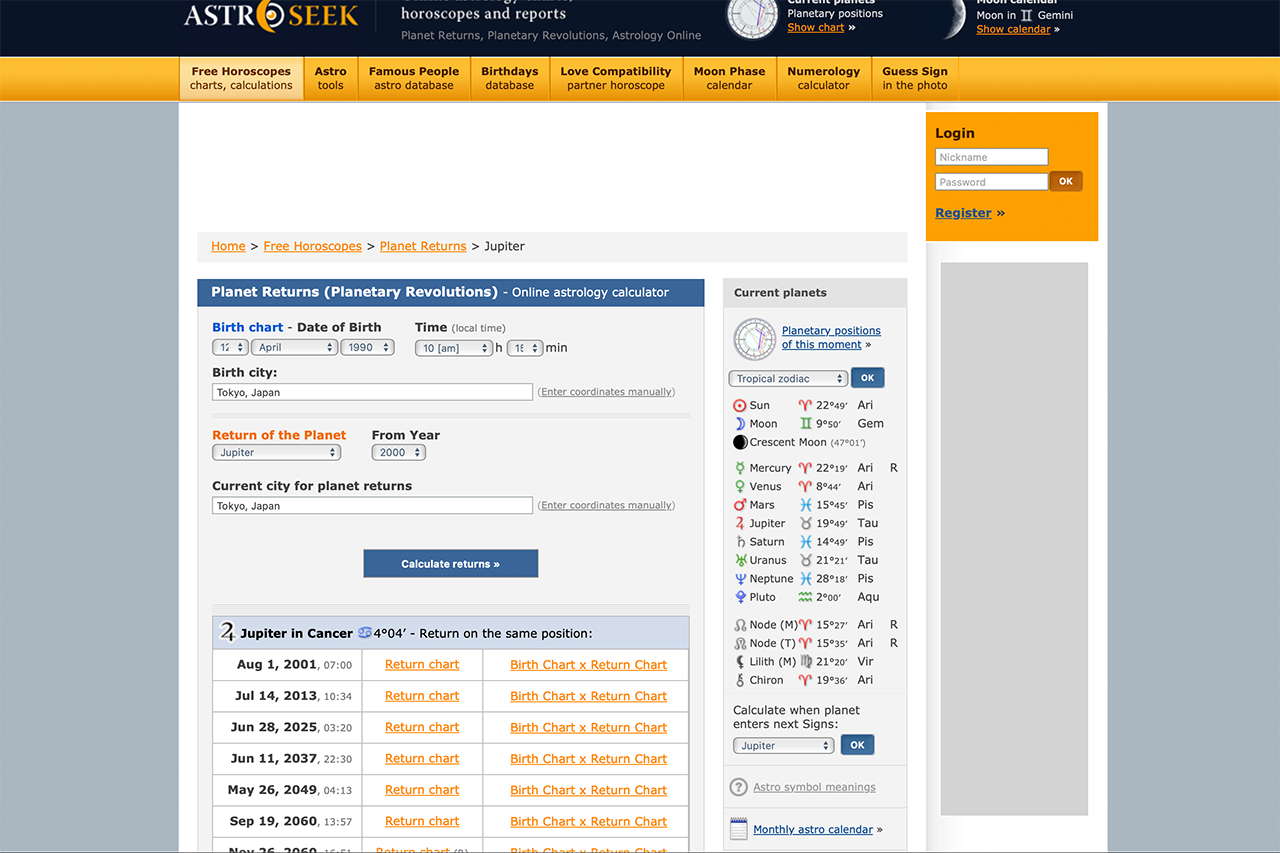Click the Saturn symbol icon
1280x853 pixels.
click(740, 542)
